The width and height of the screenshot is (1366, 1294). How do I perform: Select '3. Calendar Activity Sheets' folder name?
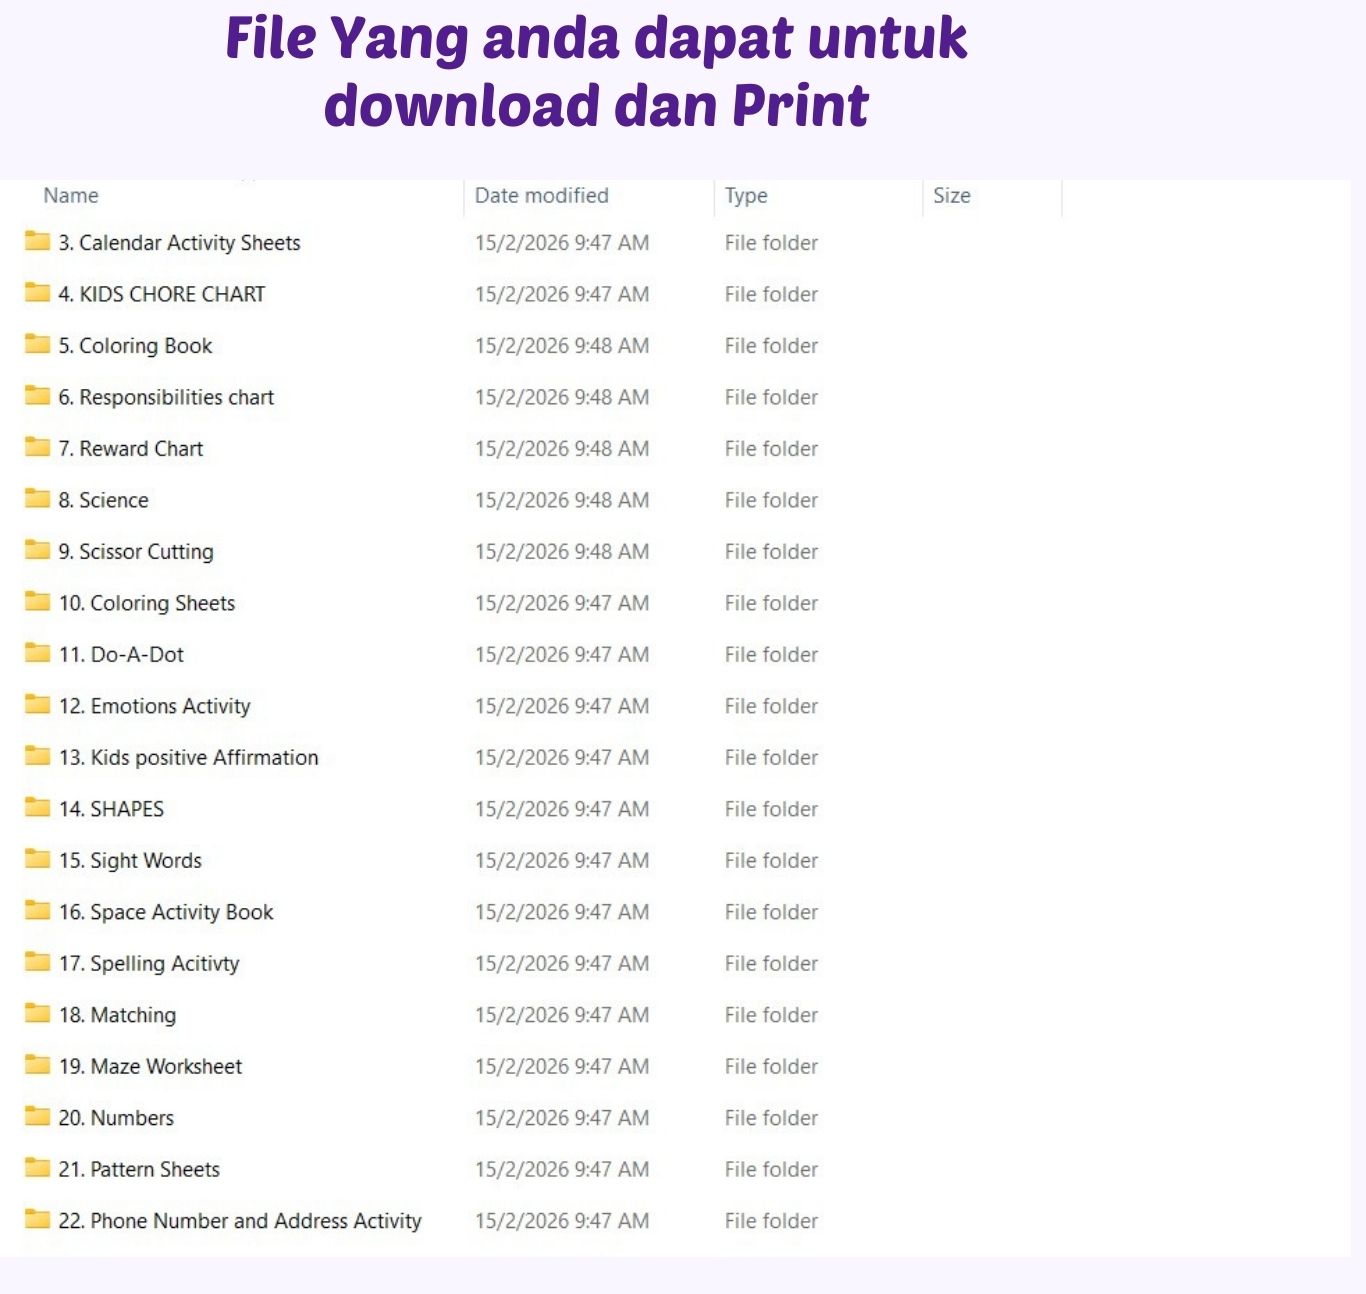point(180,243)
